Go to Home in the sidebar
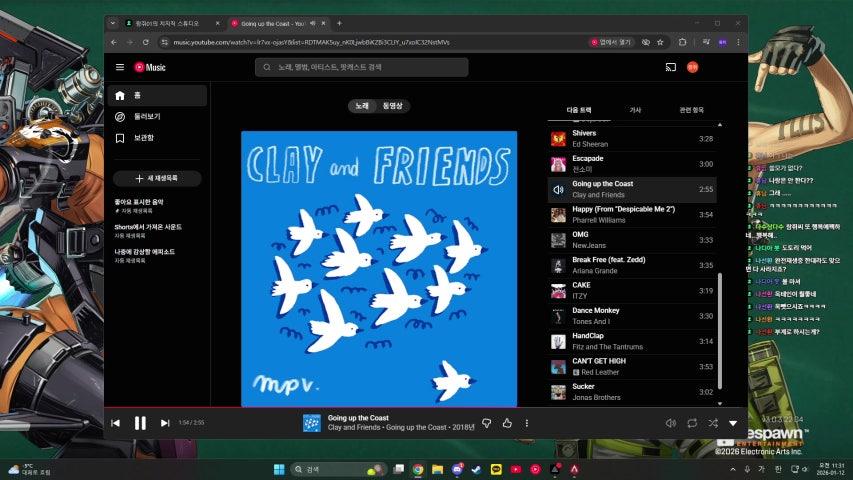The height and width of the screenshot is (480, 853). [x=157, y=95]
